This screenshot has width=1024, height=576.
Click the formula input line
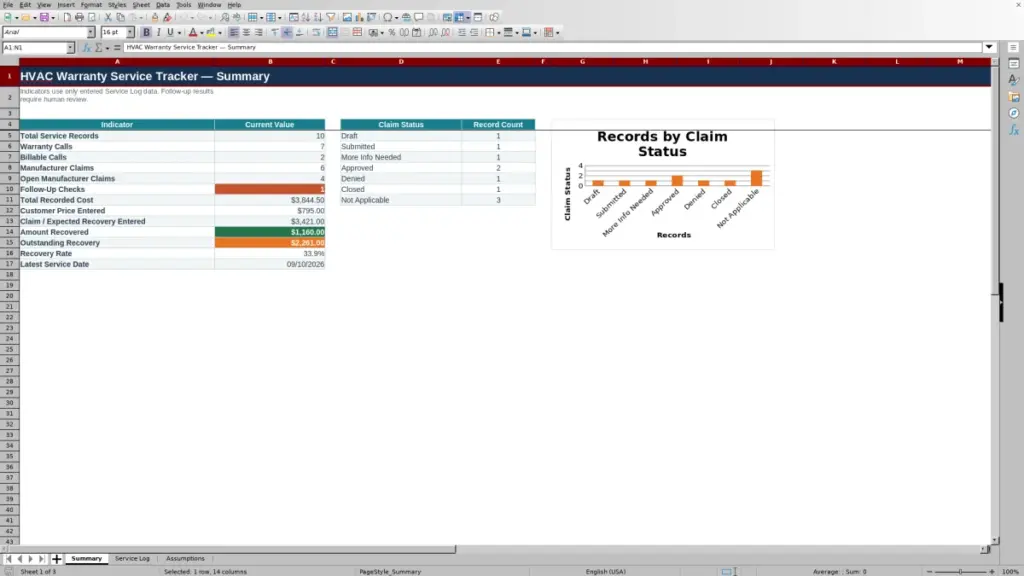coord(552,48)
